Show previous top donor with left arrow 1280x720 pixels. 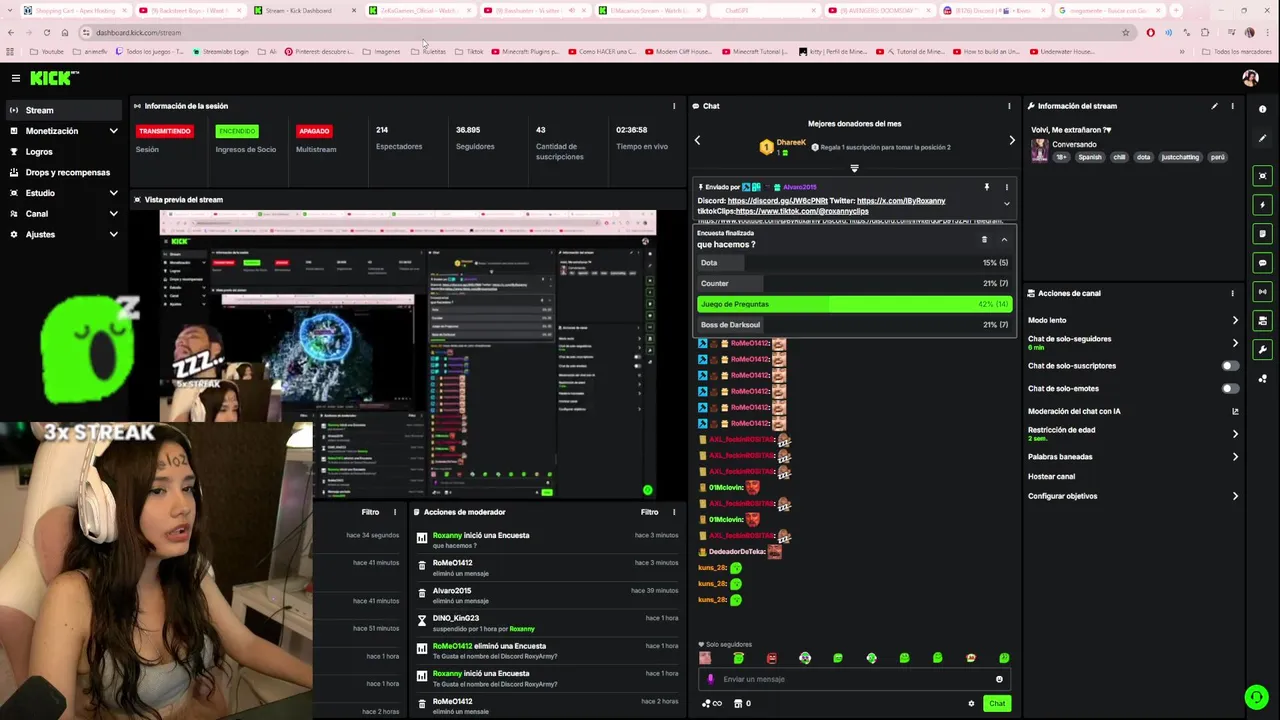pyautogui.click(x=698, y=141)
